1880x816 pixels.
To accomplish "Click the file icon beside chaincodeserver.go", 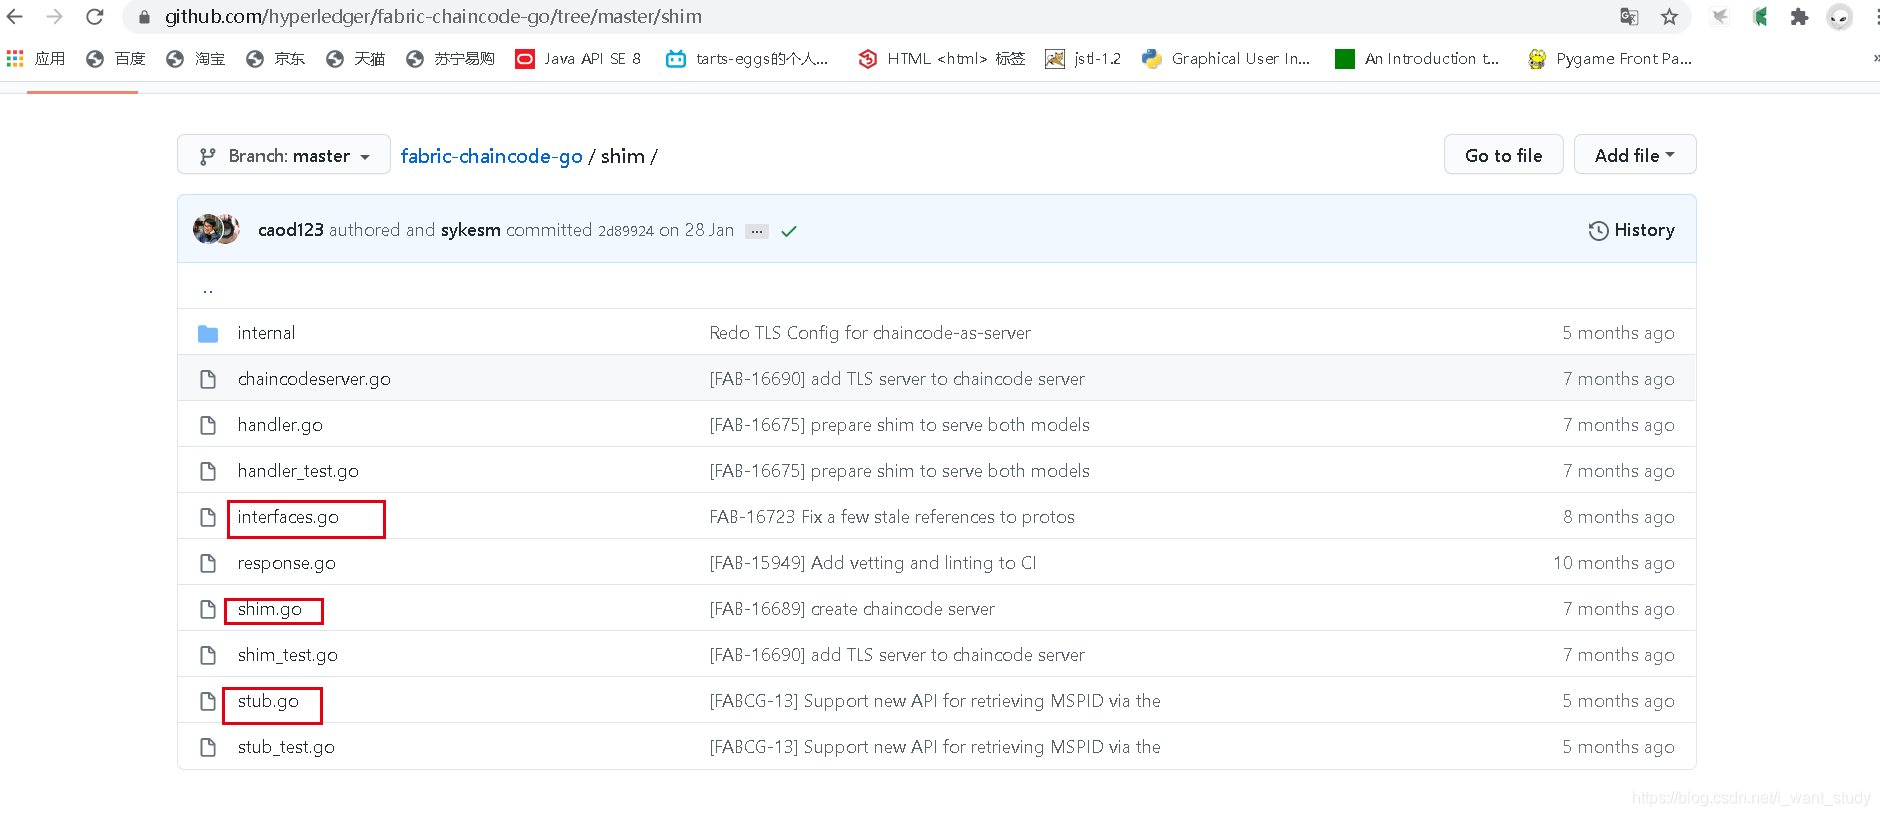I will [x=208, y=379].
